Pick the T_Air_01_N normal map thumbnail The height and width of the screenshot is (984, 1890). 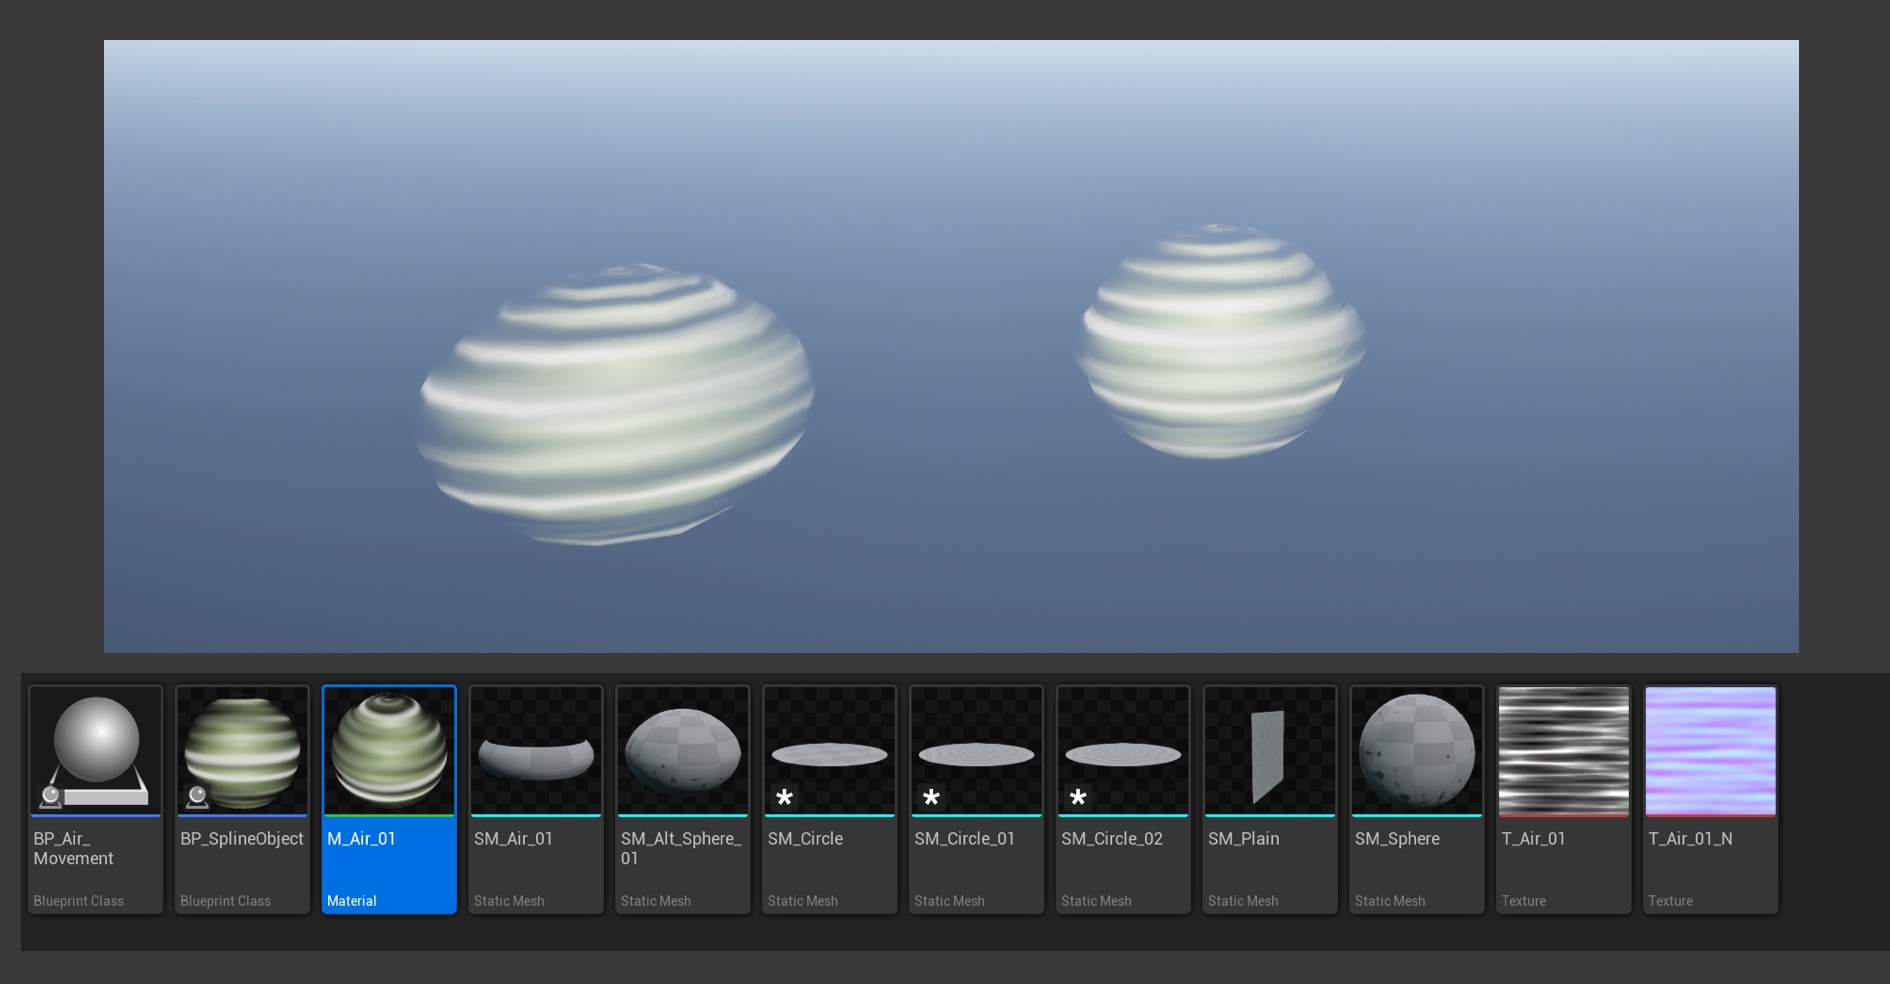click(1710, 750)
